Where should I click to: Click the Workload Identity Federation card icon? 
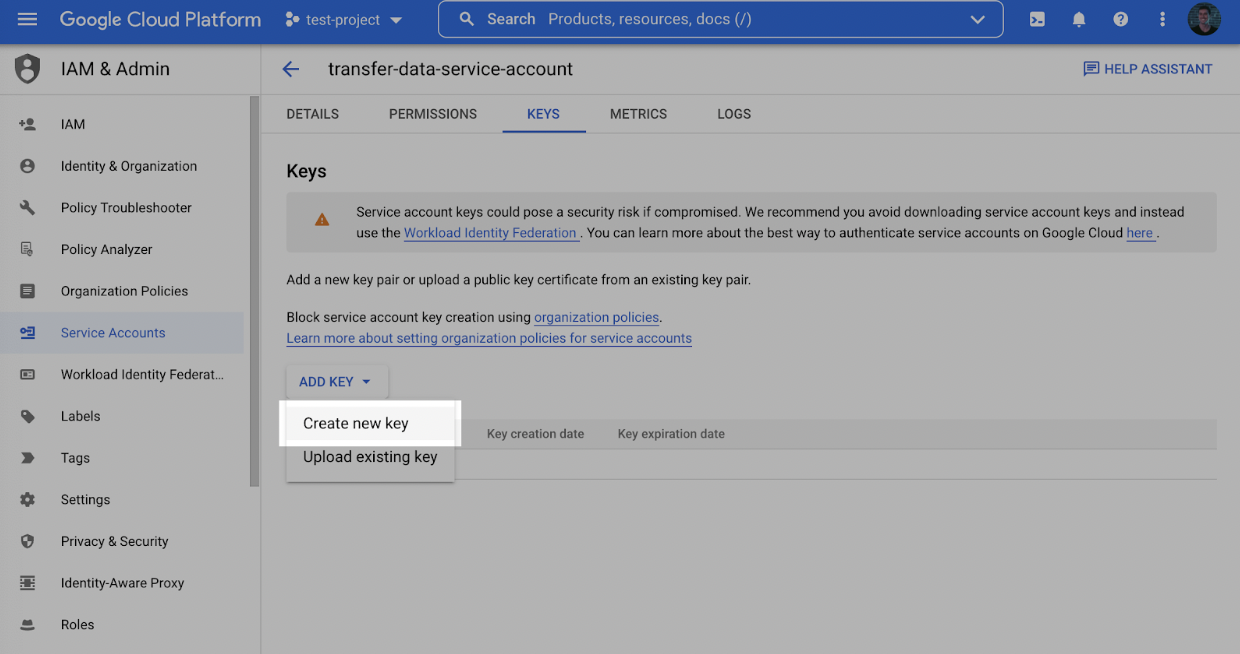point(28,374)
